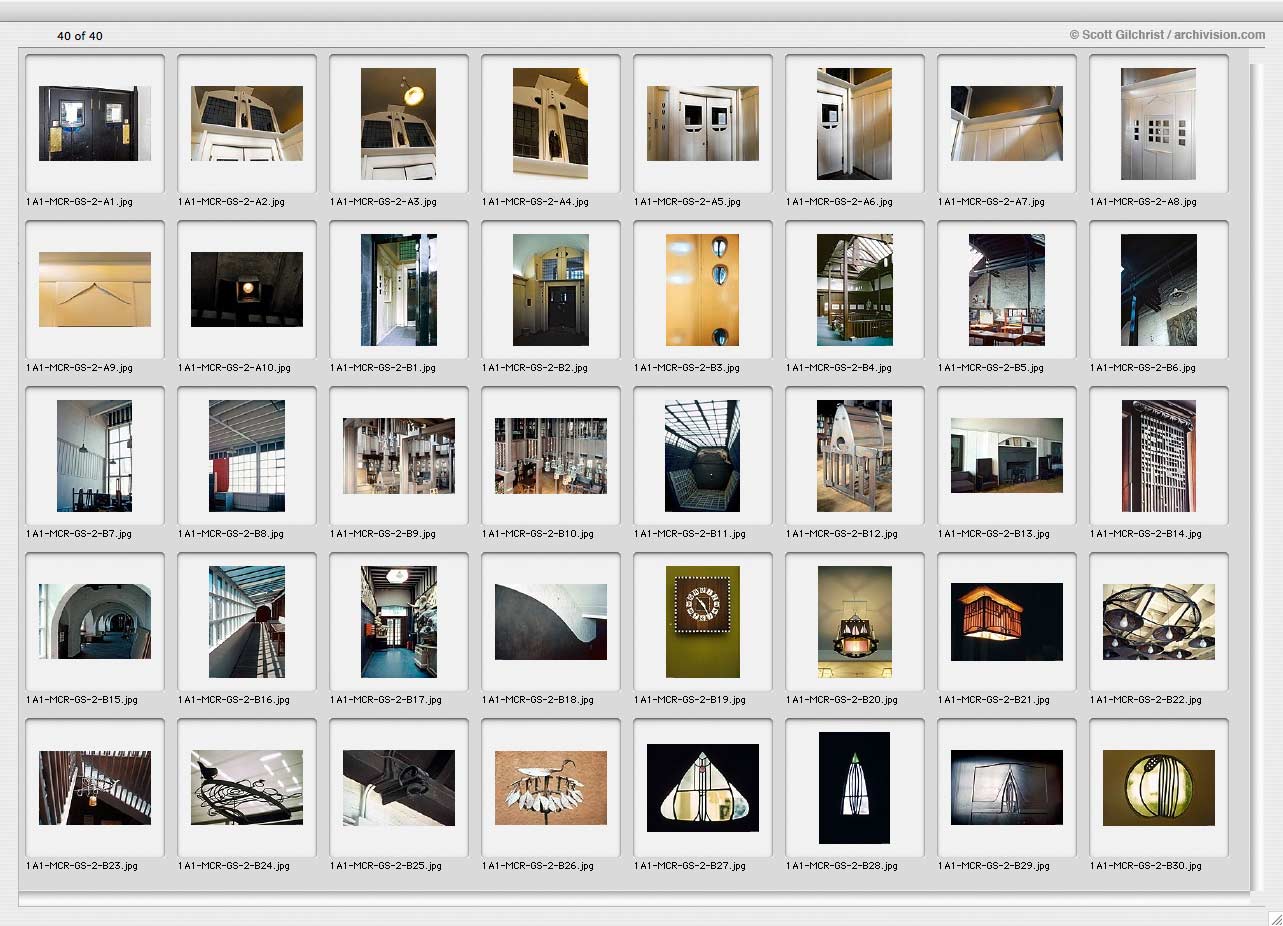
Task: Click filename label 1A1-MCR-GS-2-B11.jpg
Action: [690, 534]
